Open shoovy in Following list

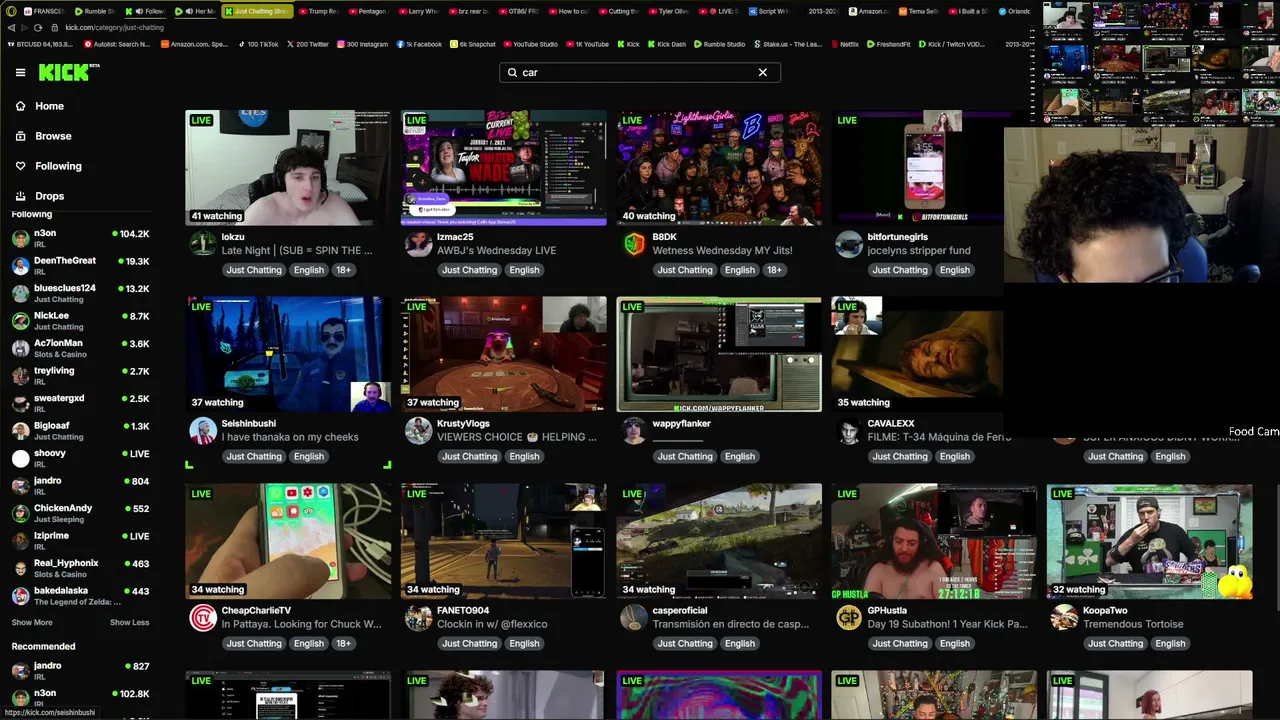80,458
